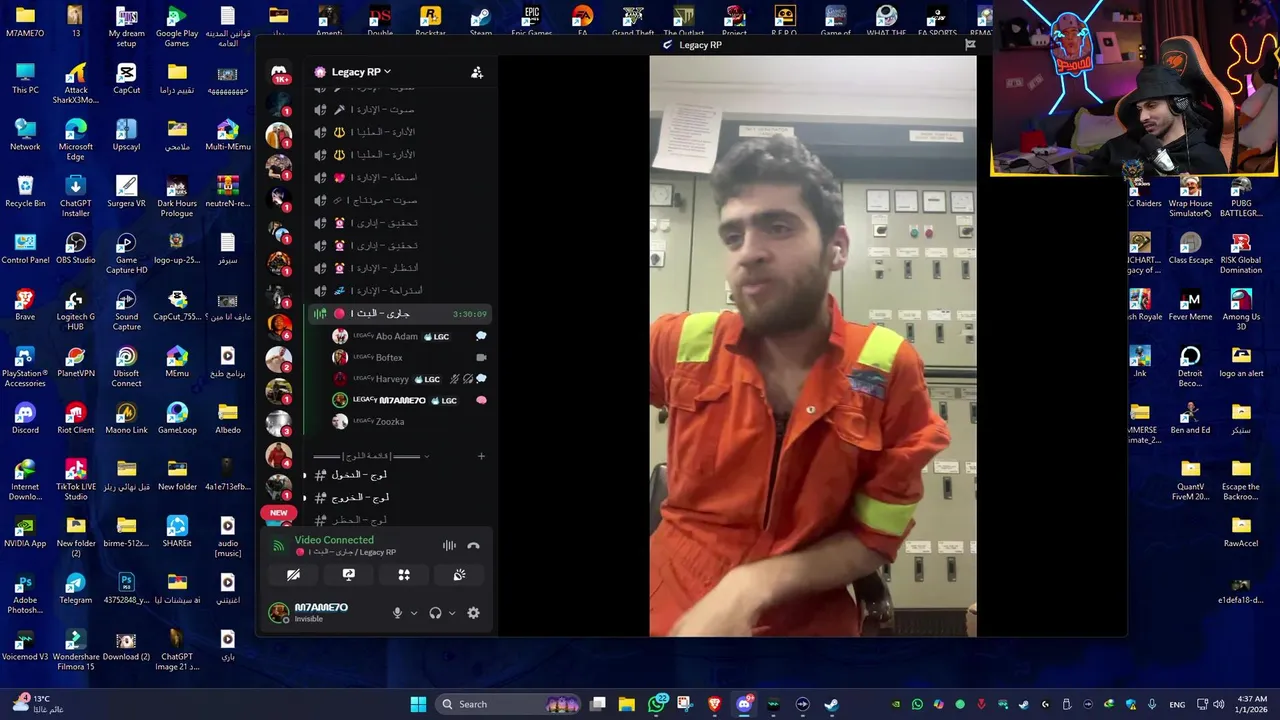Open CapCut desktop shortcut
1280x720 pixels.
tap(126, 78)
